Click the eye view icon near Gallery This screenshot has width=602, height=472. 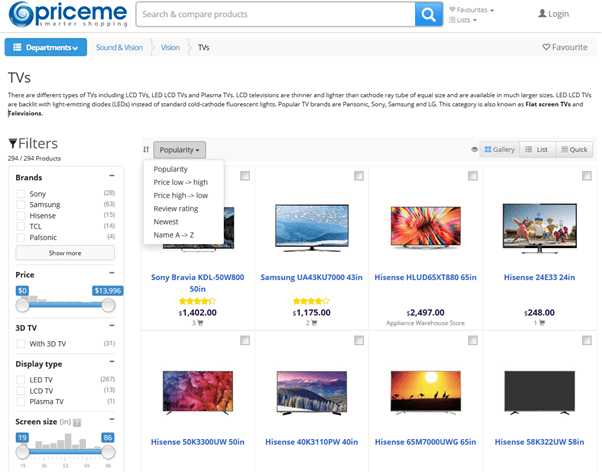click(475, 149)
